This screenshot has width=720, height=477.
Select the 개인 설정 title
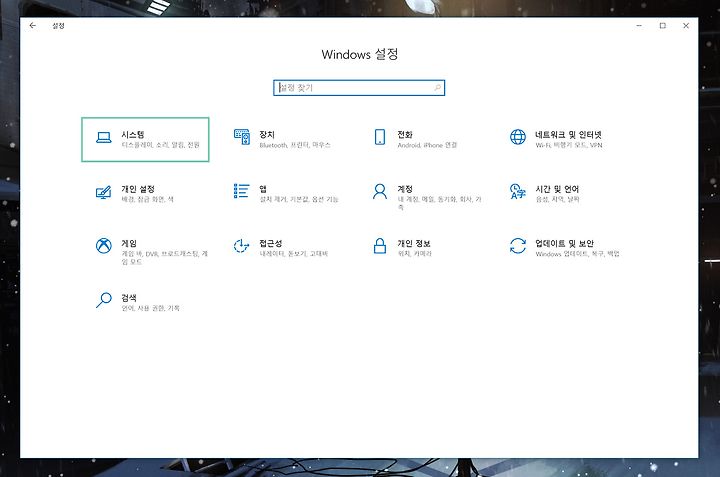138,189
